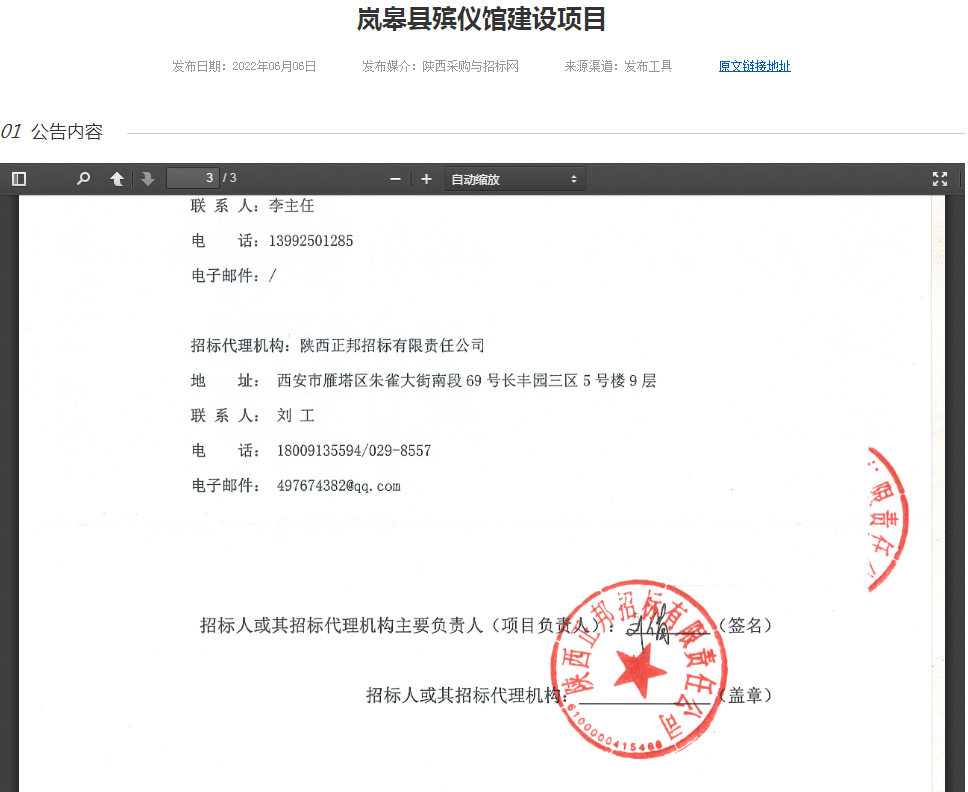The image size is (968, 792).
Task: Click the 来源渠道: 发布工具 text
Action: (x=618, y=66)
